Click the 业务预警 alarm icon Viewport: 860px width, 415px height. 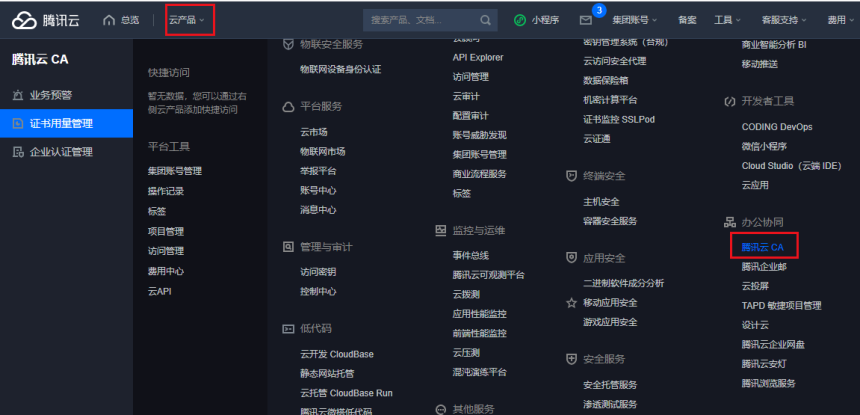[x=18, y=95]
